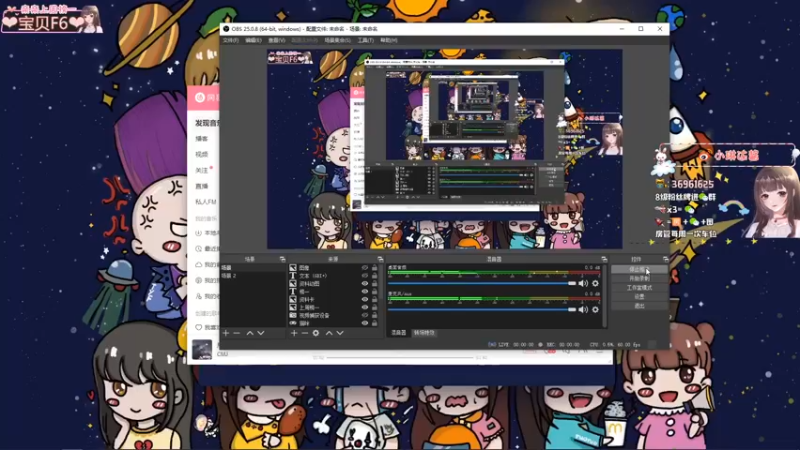800x450 pixels.
Task: Toggle visibility of the 资料边图 source
Action: (x=365, y=284)
